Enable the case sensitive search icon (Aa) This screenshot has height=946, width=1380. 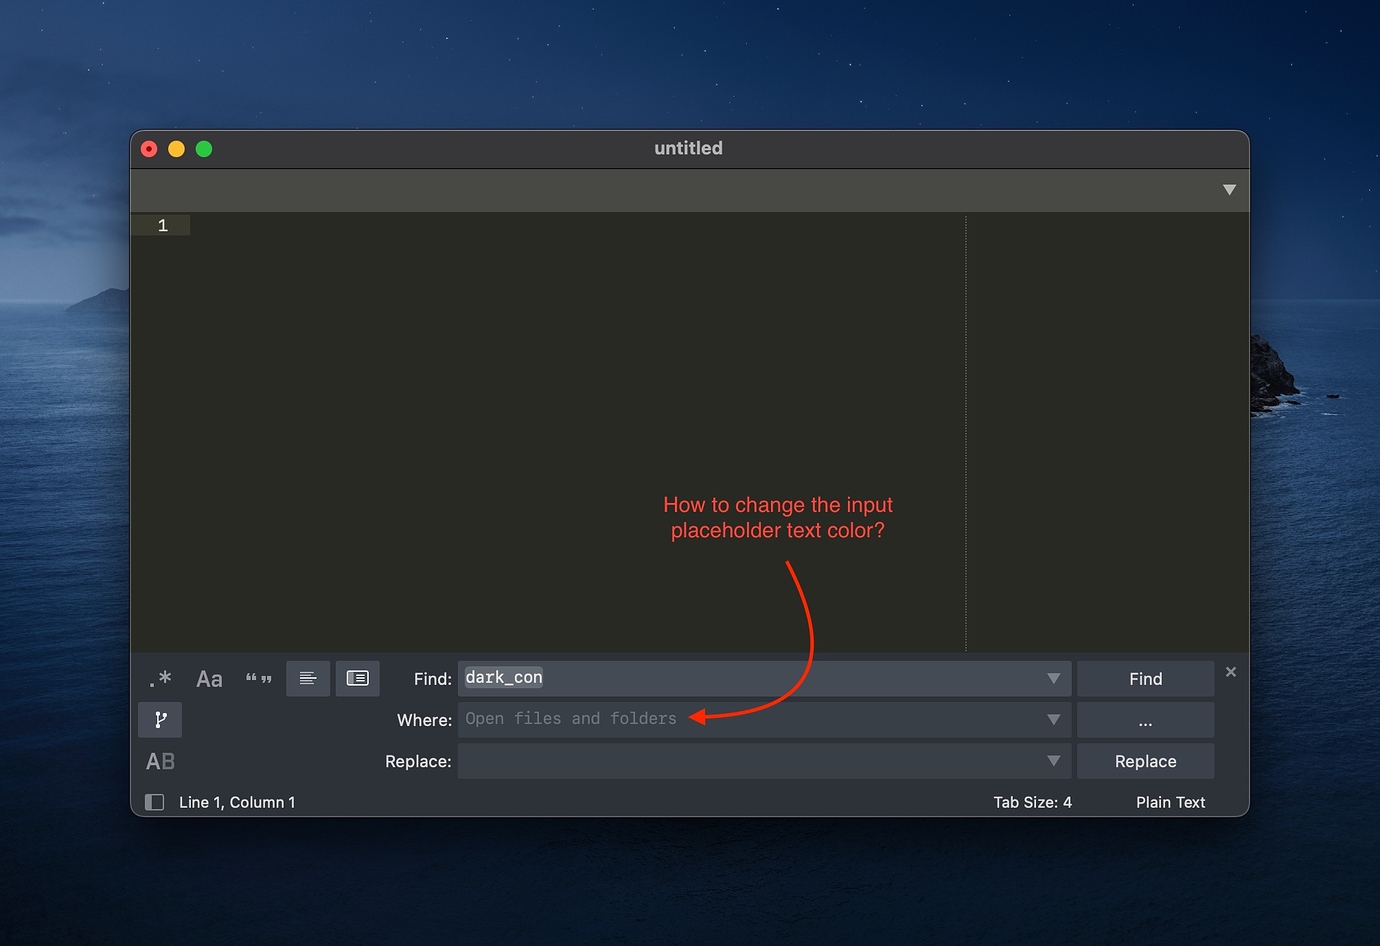pos(209,678)
